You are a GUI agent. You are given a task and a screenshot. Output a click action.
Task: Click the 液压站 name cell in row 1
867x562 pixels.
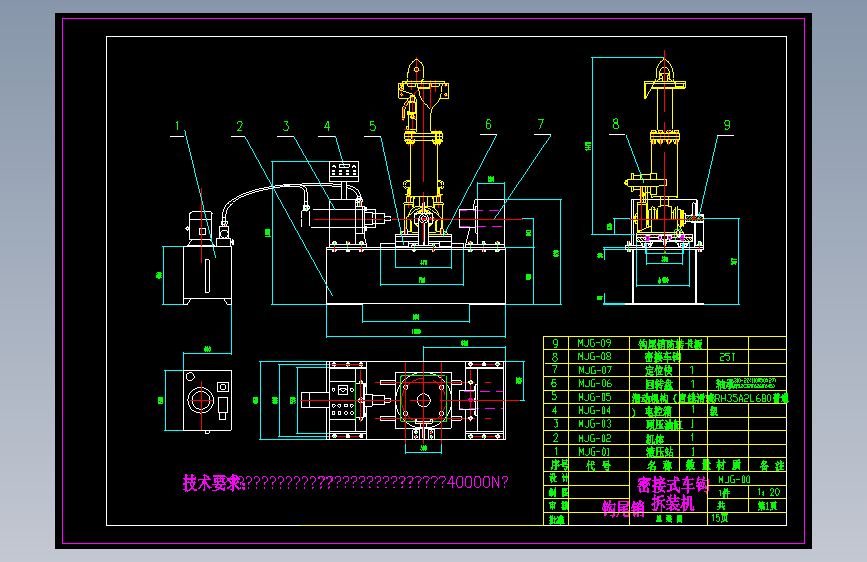click(x=659, y=452)
